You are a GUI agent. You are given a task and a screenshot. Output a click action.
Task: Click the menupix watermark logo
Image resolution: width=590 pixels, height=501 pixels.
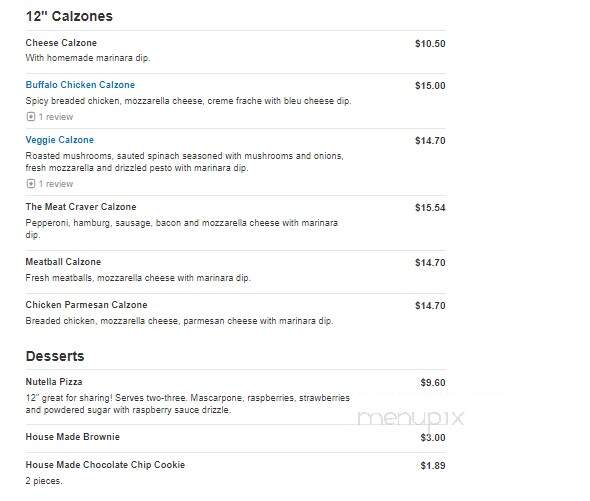(x=411, y=419)
